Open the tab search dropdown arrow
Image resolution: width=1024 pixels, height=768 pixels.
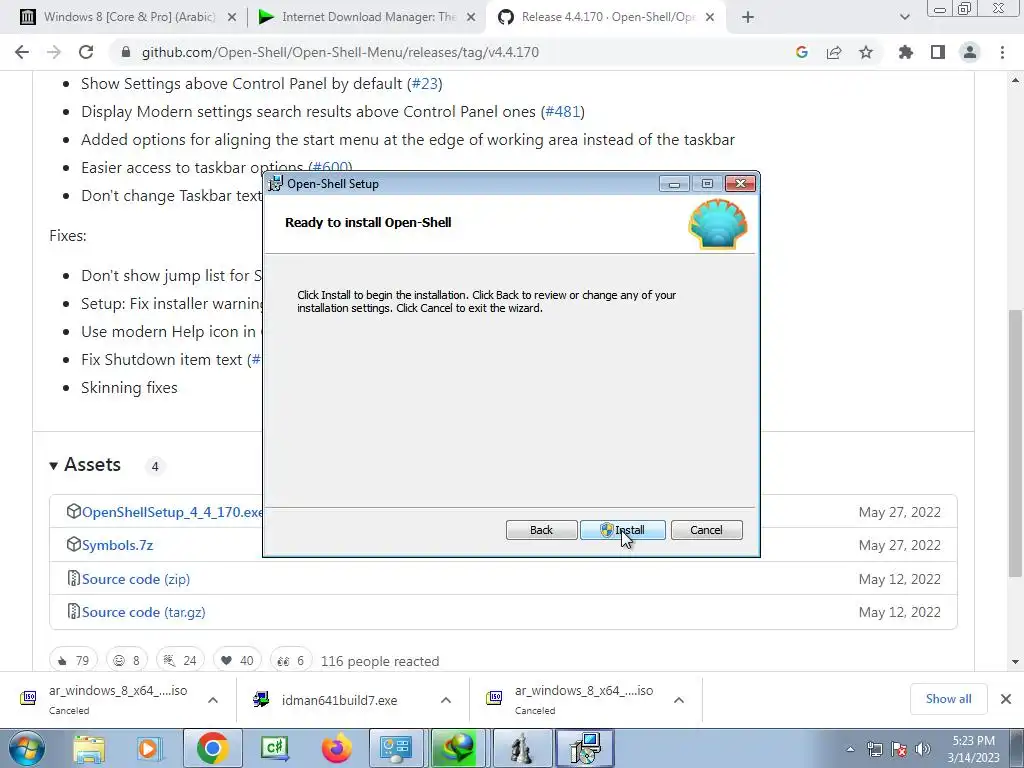(x=904, y=18)
